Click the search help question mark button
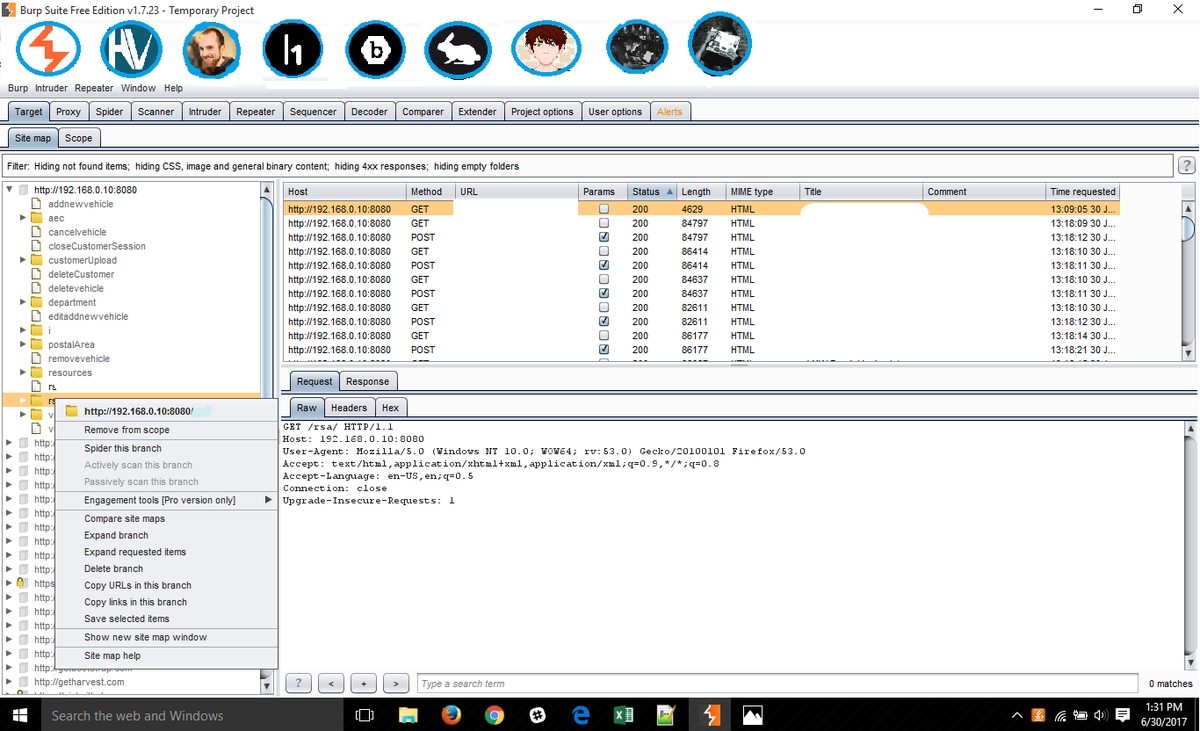 coord(299,683)
